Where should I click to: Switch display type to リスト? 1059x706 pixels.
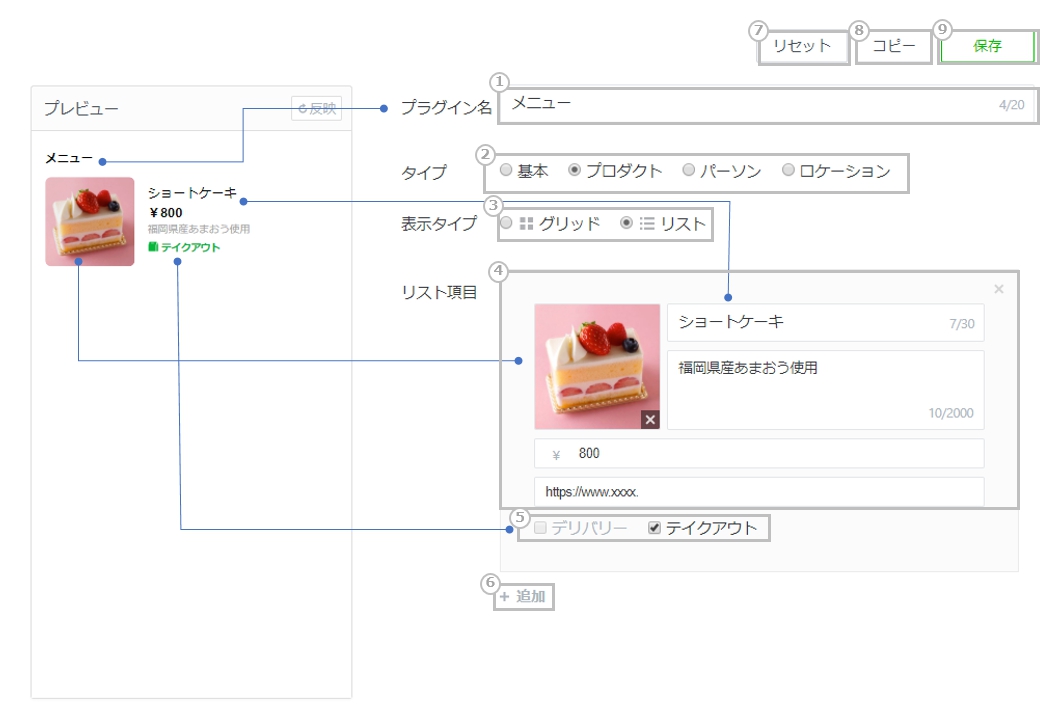coord(626,224)
